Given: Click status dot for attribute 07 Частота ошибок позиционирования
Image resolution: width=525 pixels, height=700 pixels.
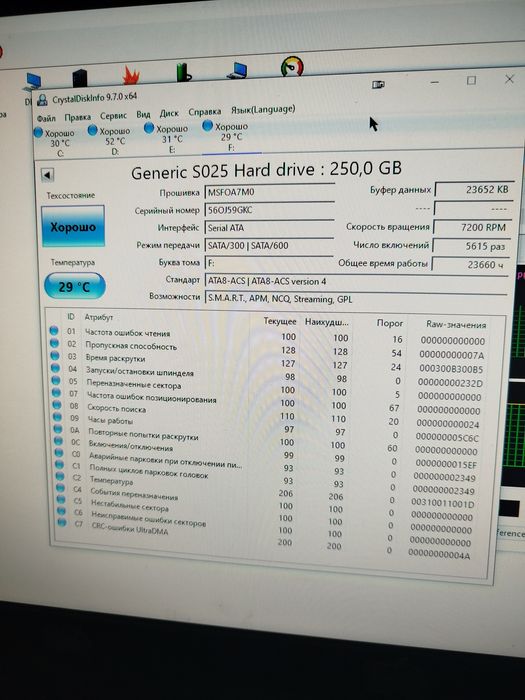Looking at the screenshot, I should 56,392.
